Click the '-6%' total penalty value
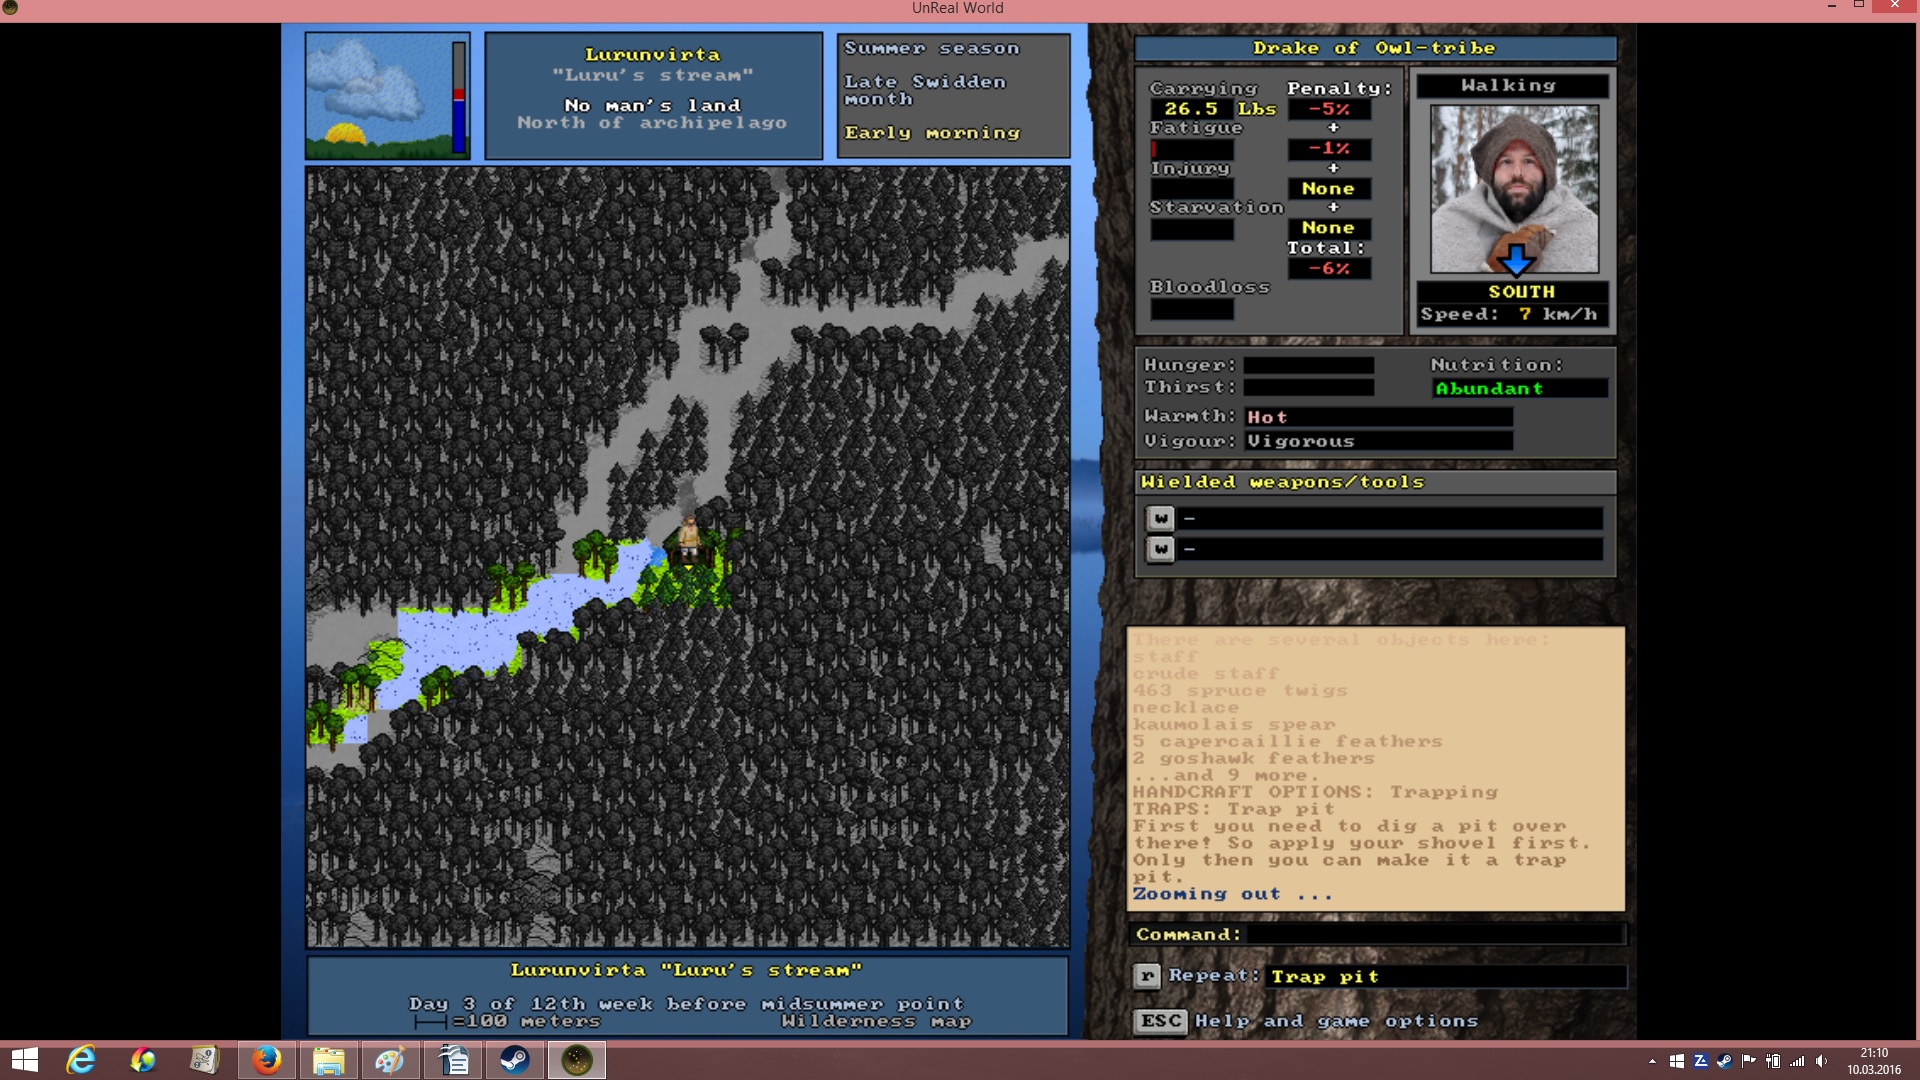This screenshot has height=1080, width=1920. (1329, 269)
